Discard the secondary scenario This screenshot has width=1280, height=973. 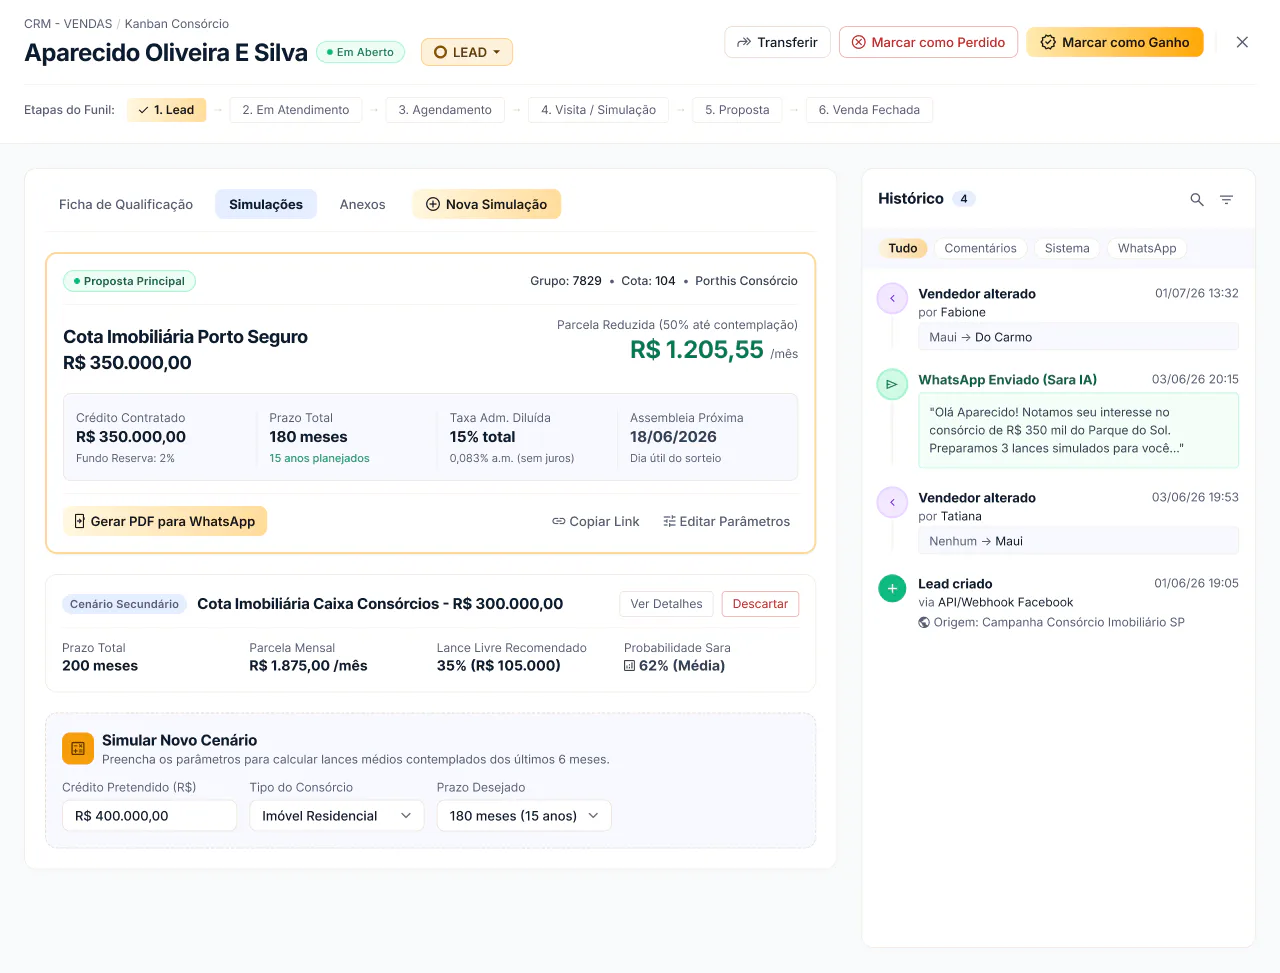[x=760, y=604]
